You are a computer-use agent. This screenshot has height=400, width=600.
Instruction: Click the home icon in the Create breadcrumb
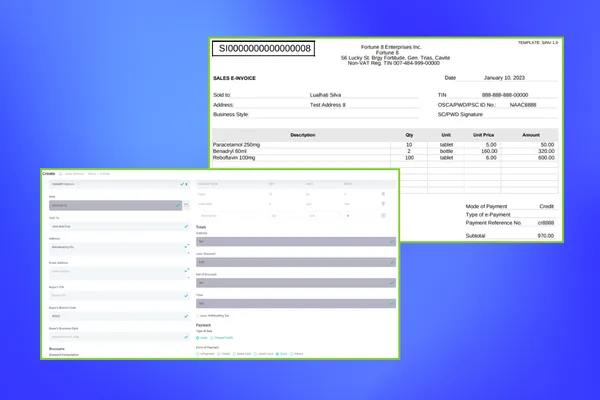(x=60, y=174)
